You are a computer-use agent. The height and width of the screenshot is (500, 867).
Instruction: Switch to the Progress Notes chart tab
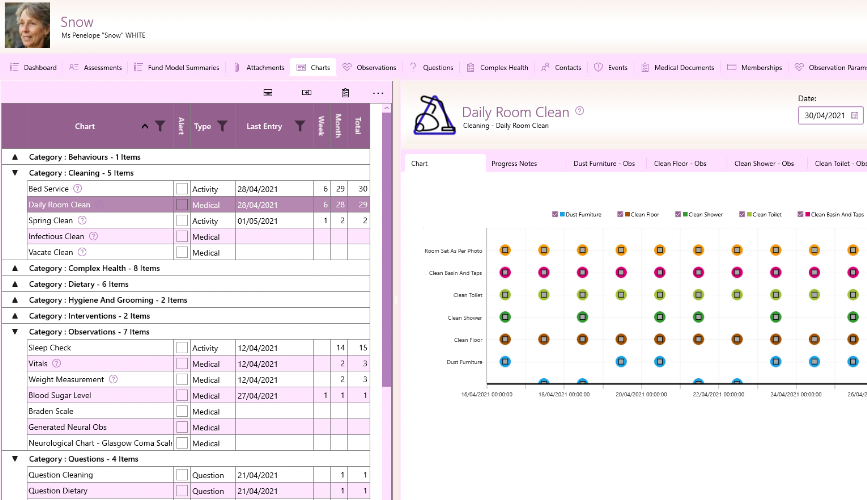(x=514, y=164)
